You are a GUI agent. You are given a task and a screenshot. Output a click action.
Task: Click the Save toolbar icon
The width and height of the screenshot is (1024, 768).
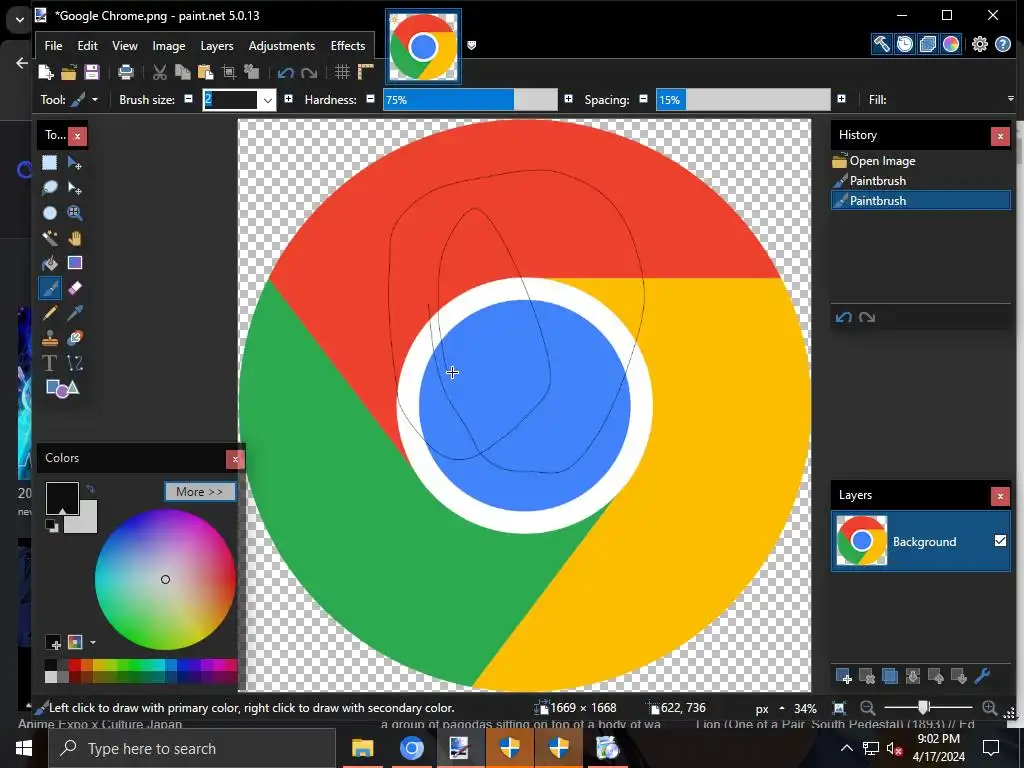91,72
